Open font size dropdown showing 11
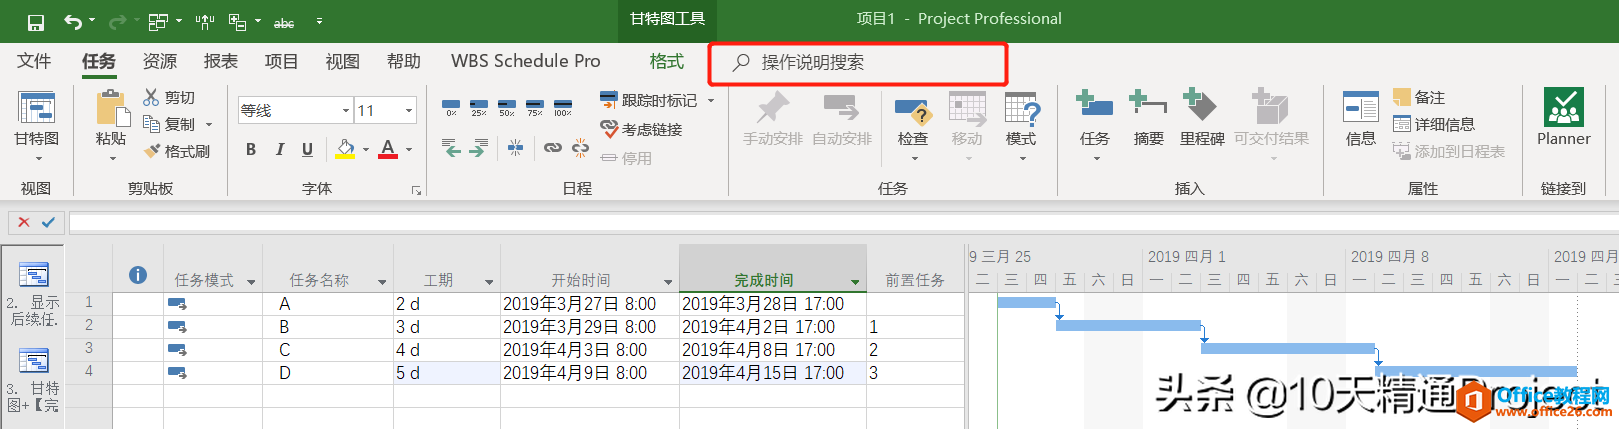 pos(409,110)
